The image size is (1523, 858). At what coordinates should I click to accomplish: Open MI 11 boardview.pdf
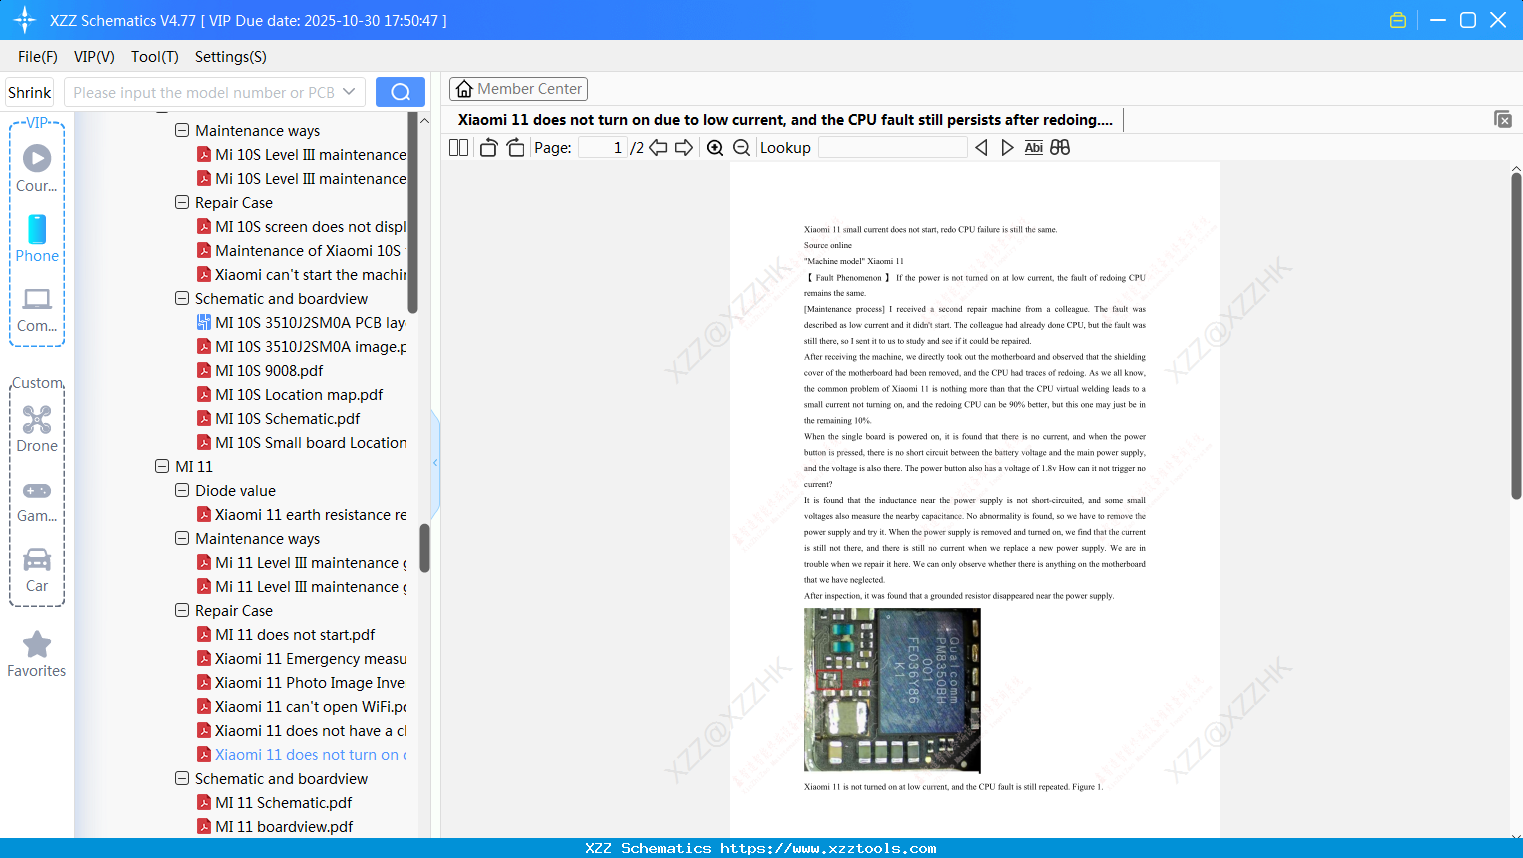coord(275,827)
